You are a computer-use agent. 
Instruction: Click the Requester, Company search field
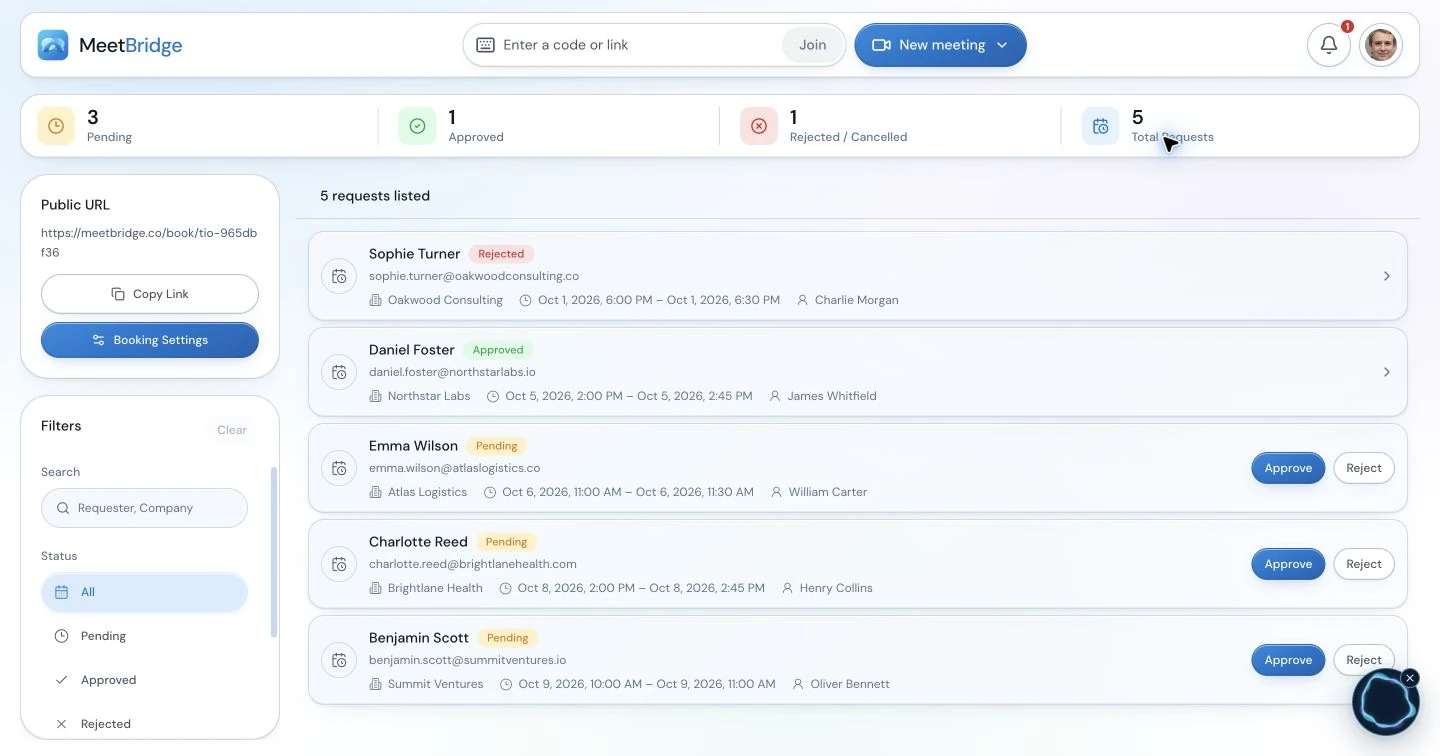144,508
